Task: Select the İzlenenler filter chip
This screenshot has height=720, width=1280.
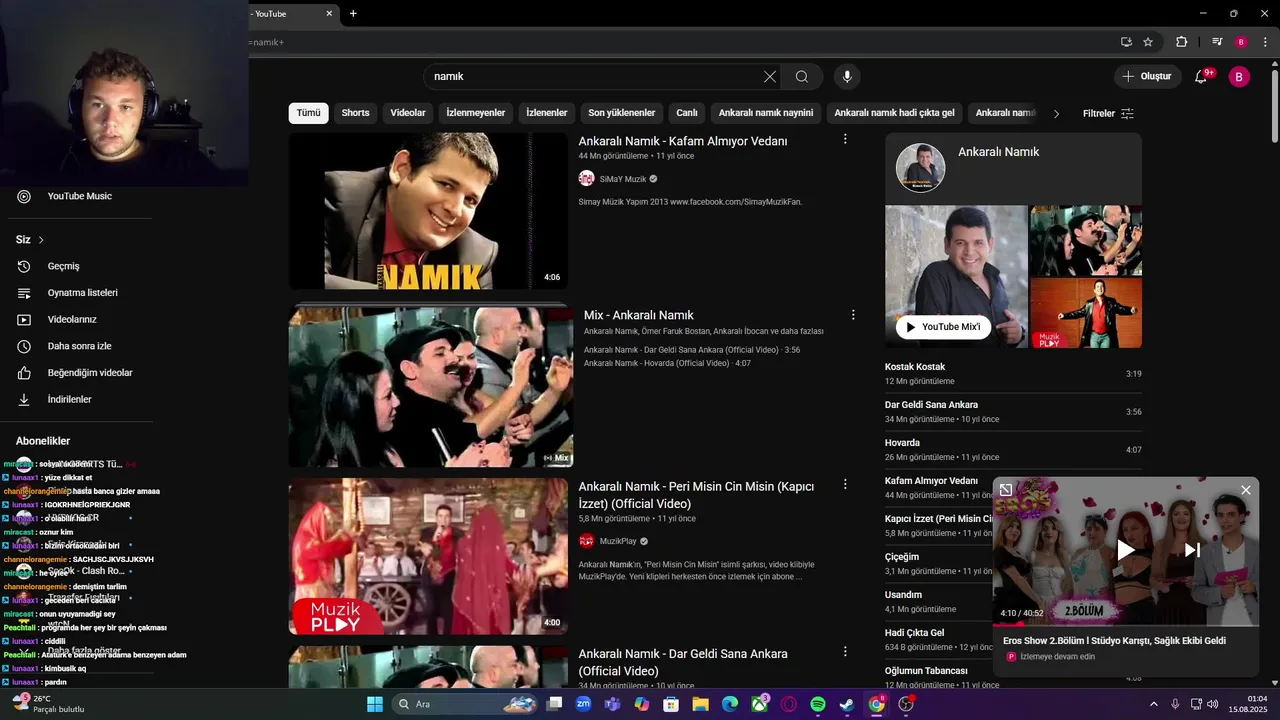Action: 547,113
